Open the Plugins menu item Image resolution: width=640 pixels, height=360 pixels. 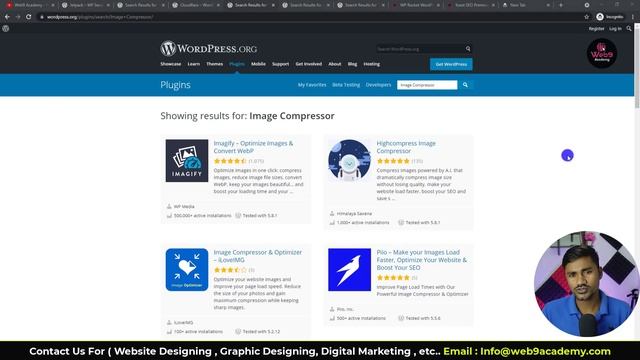(237, 64)
